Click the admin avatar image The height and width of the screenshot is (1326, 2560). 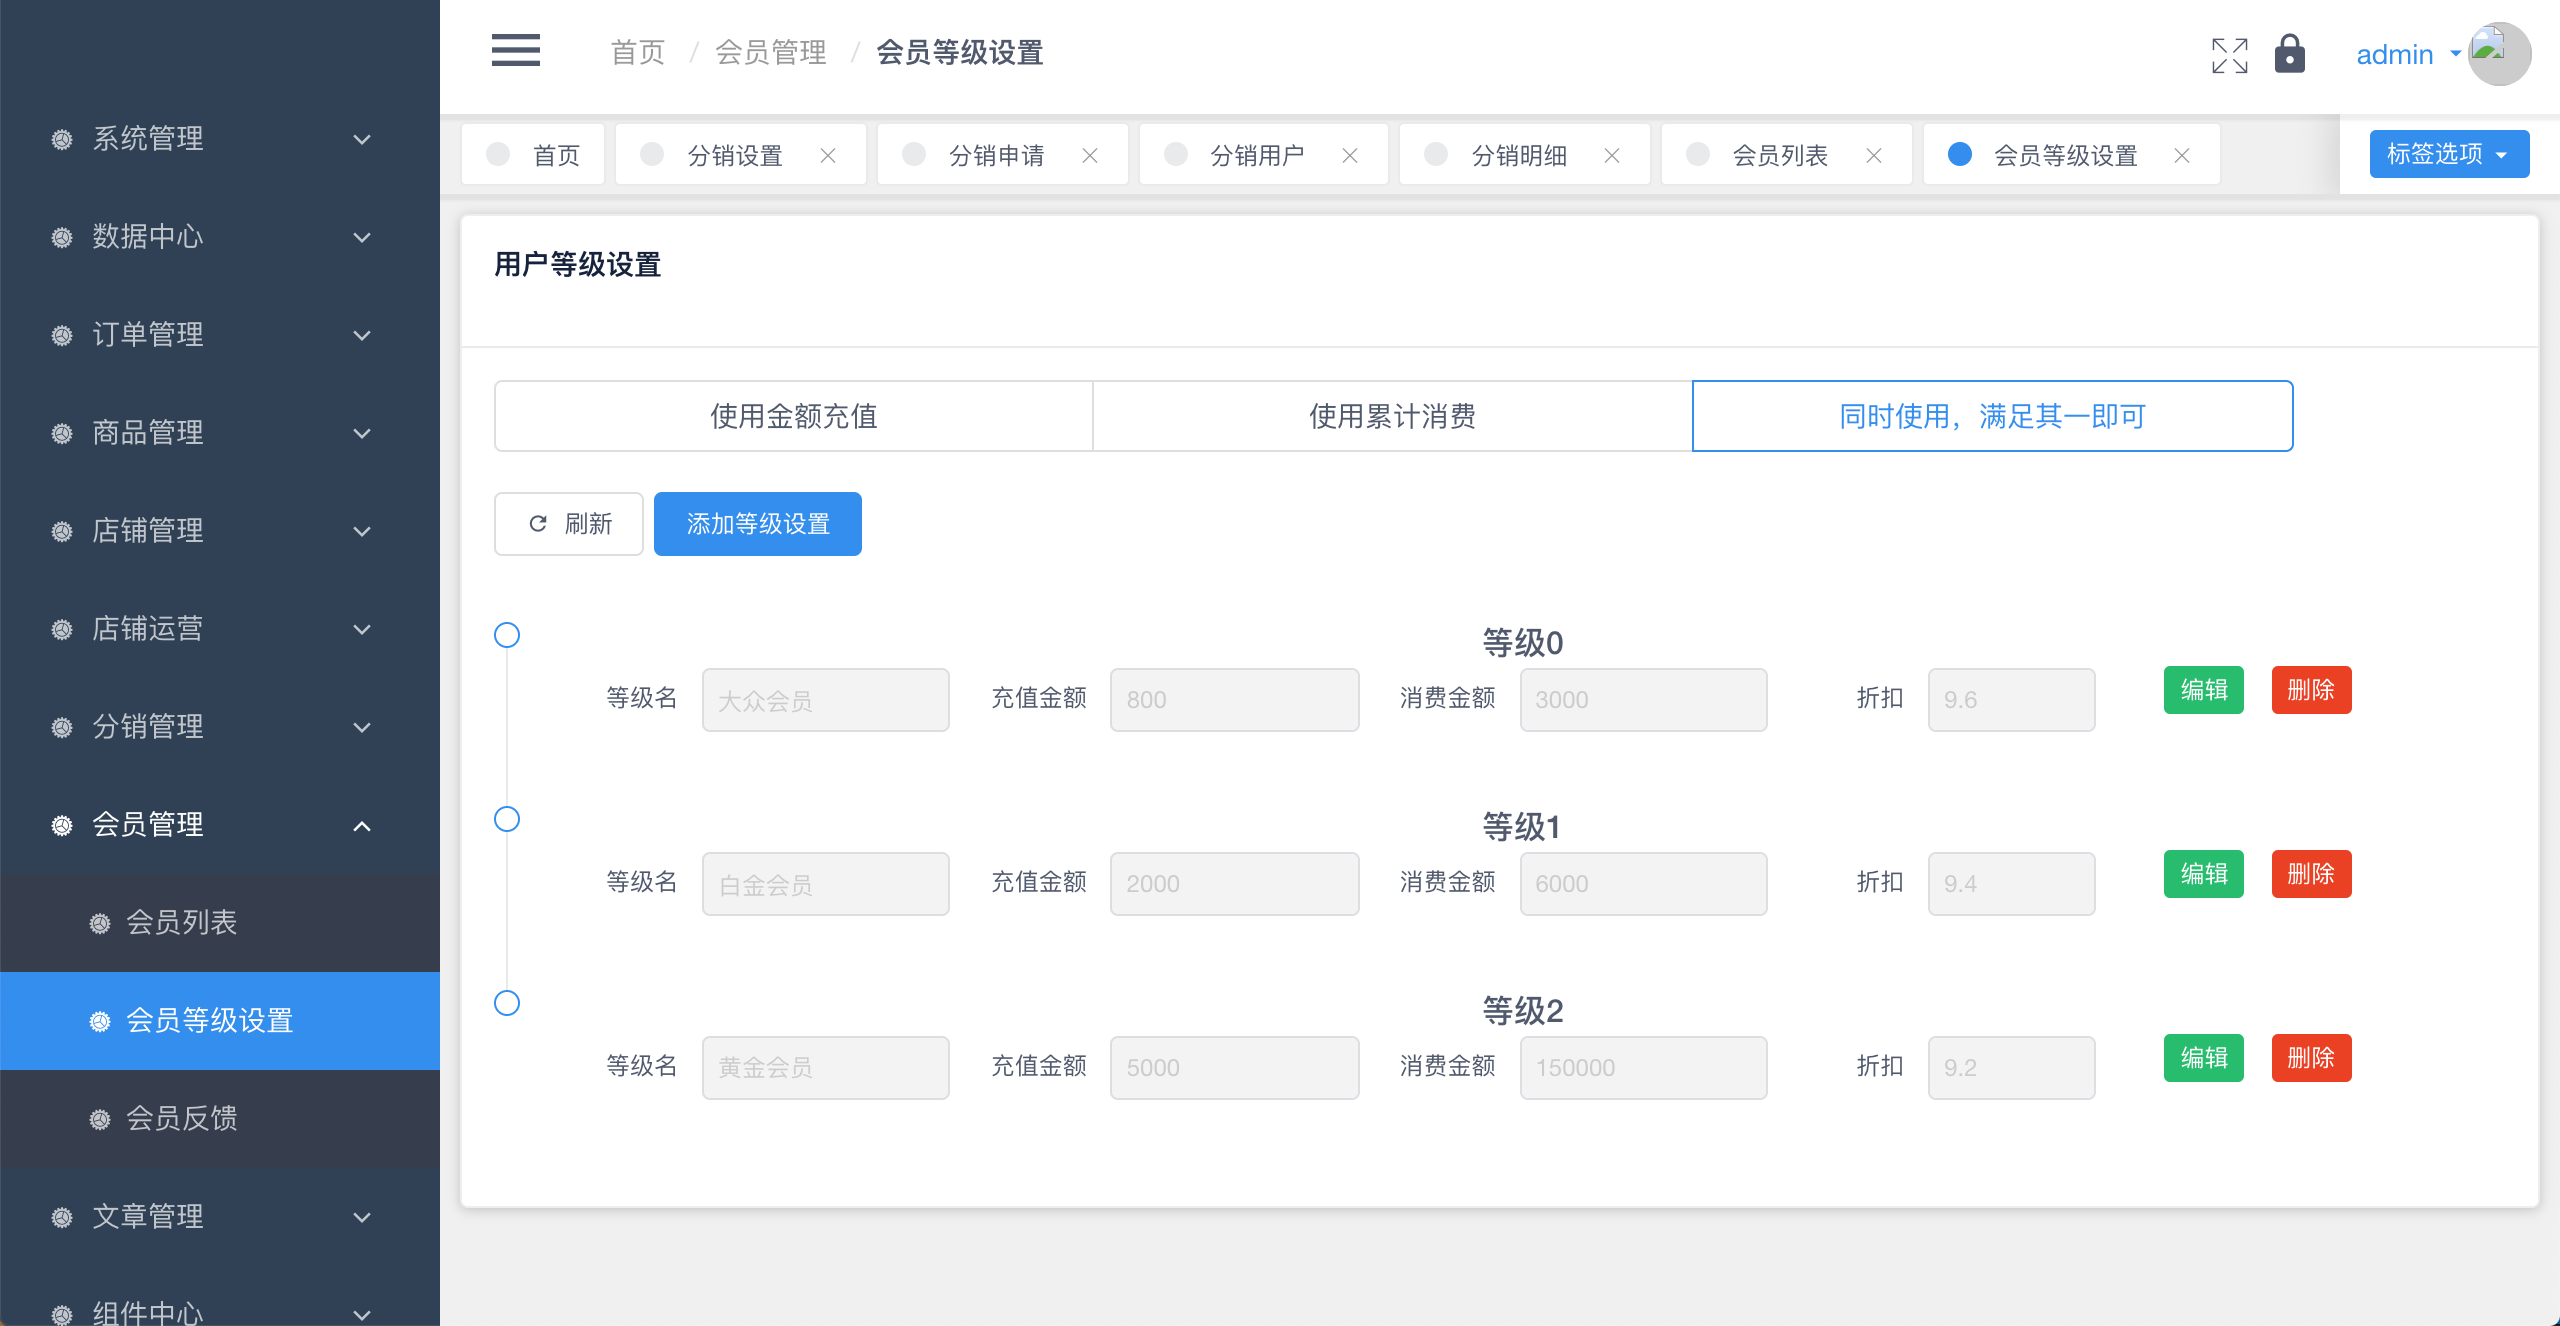(x=2498, y=54)
